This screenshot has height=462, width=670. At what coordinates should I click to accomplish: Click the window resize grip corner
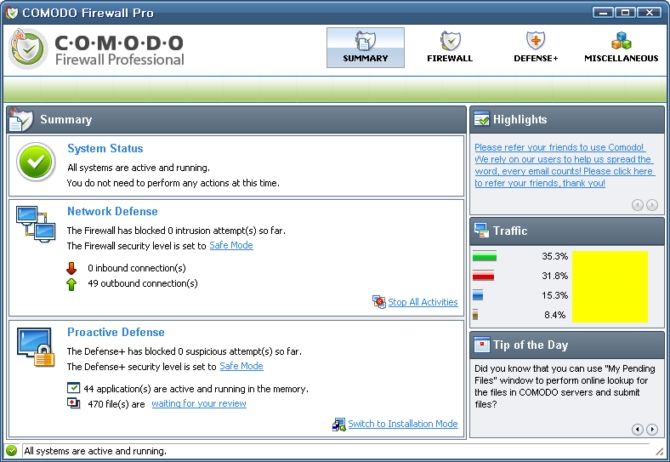click(659, 451)
